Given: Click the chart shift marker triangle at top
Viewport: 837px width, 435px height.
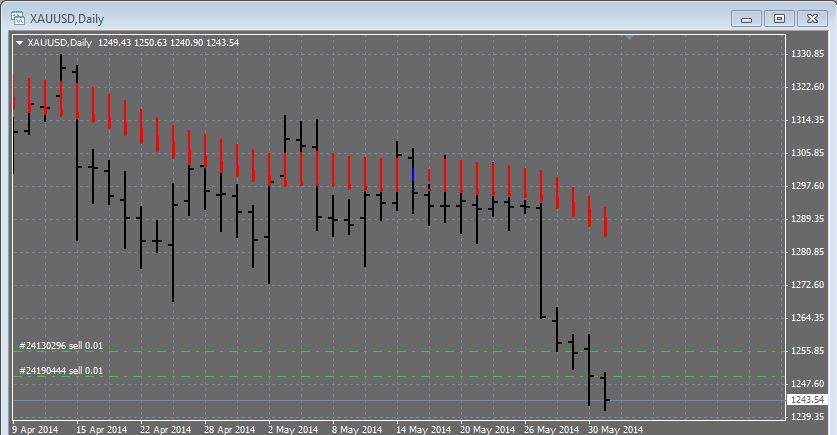Looking at the screenshot, I should pos(630,37).
